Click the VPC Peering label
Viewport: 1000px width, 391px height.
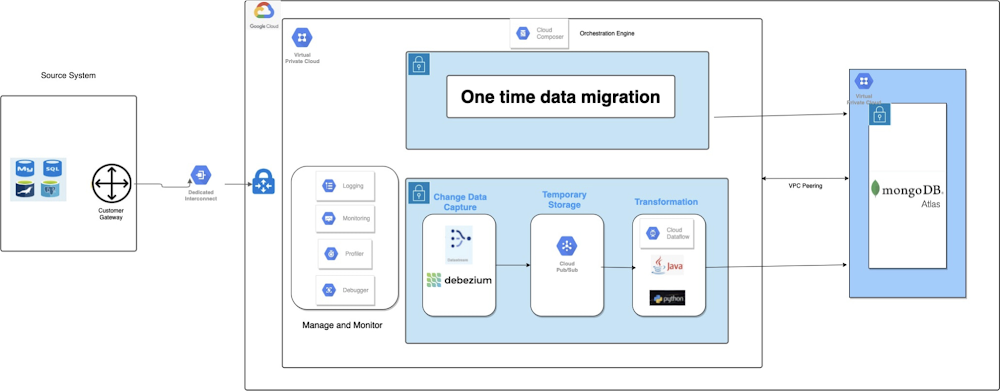(x=804, y=186)
